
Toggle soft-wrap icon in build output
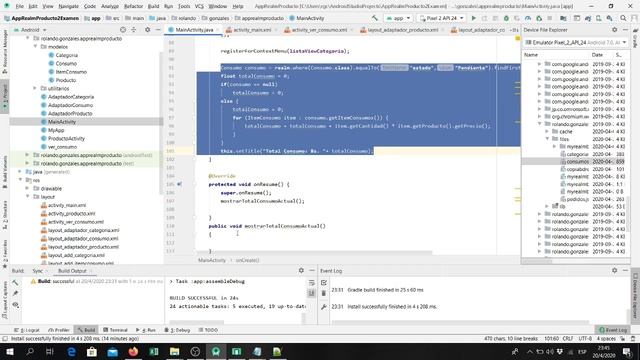[x=311, y=282]
